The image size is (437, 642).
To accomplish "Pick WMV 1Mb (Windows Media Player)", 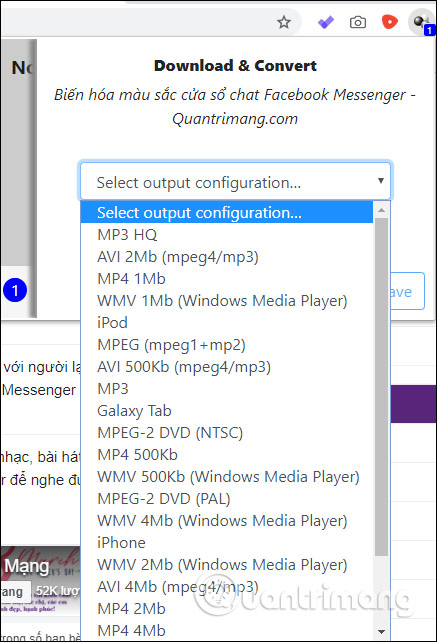I will point(227,301).
